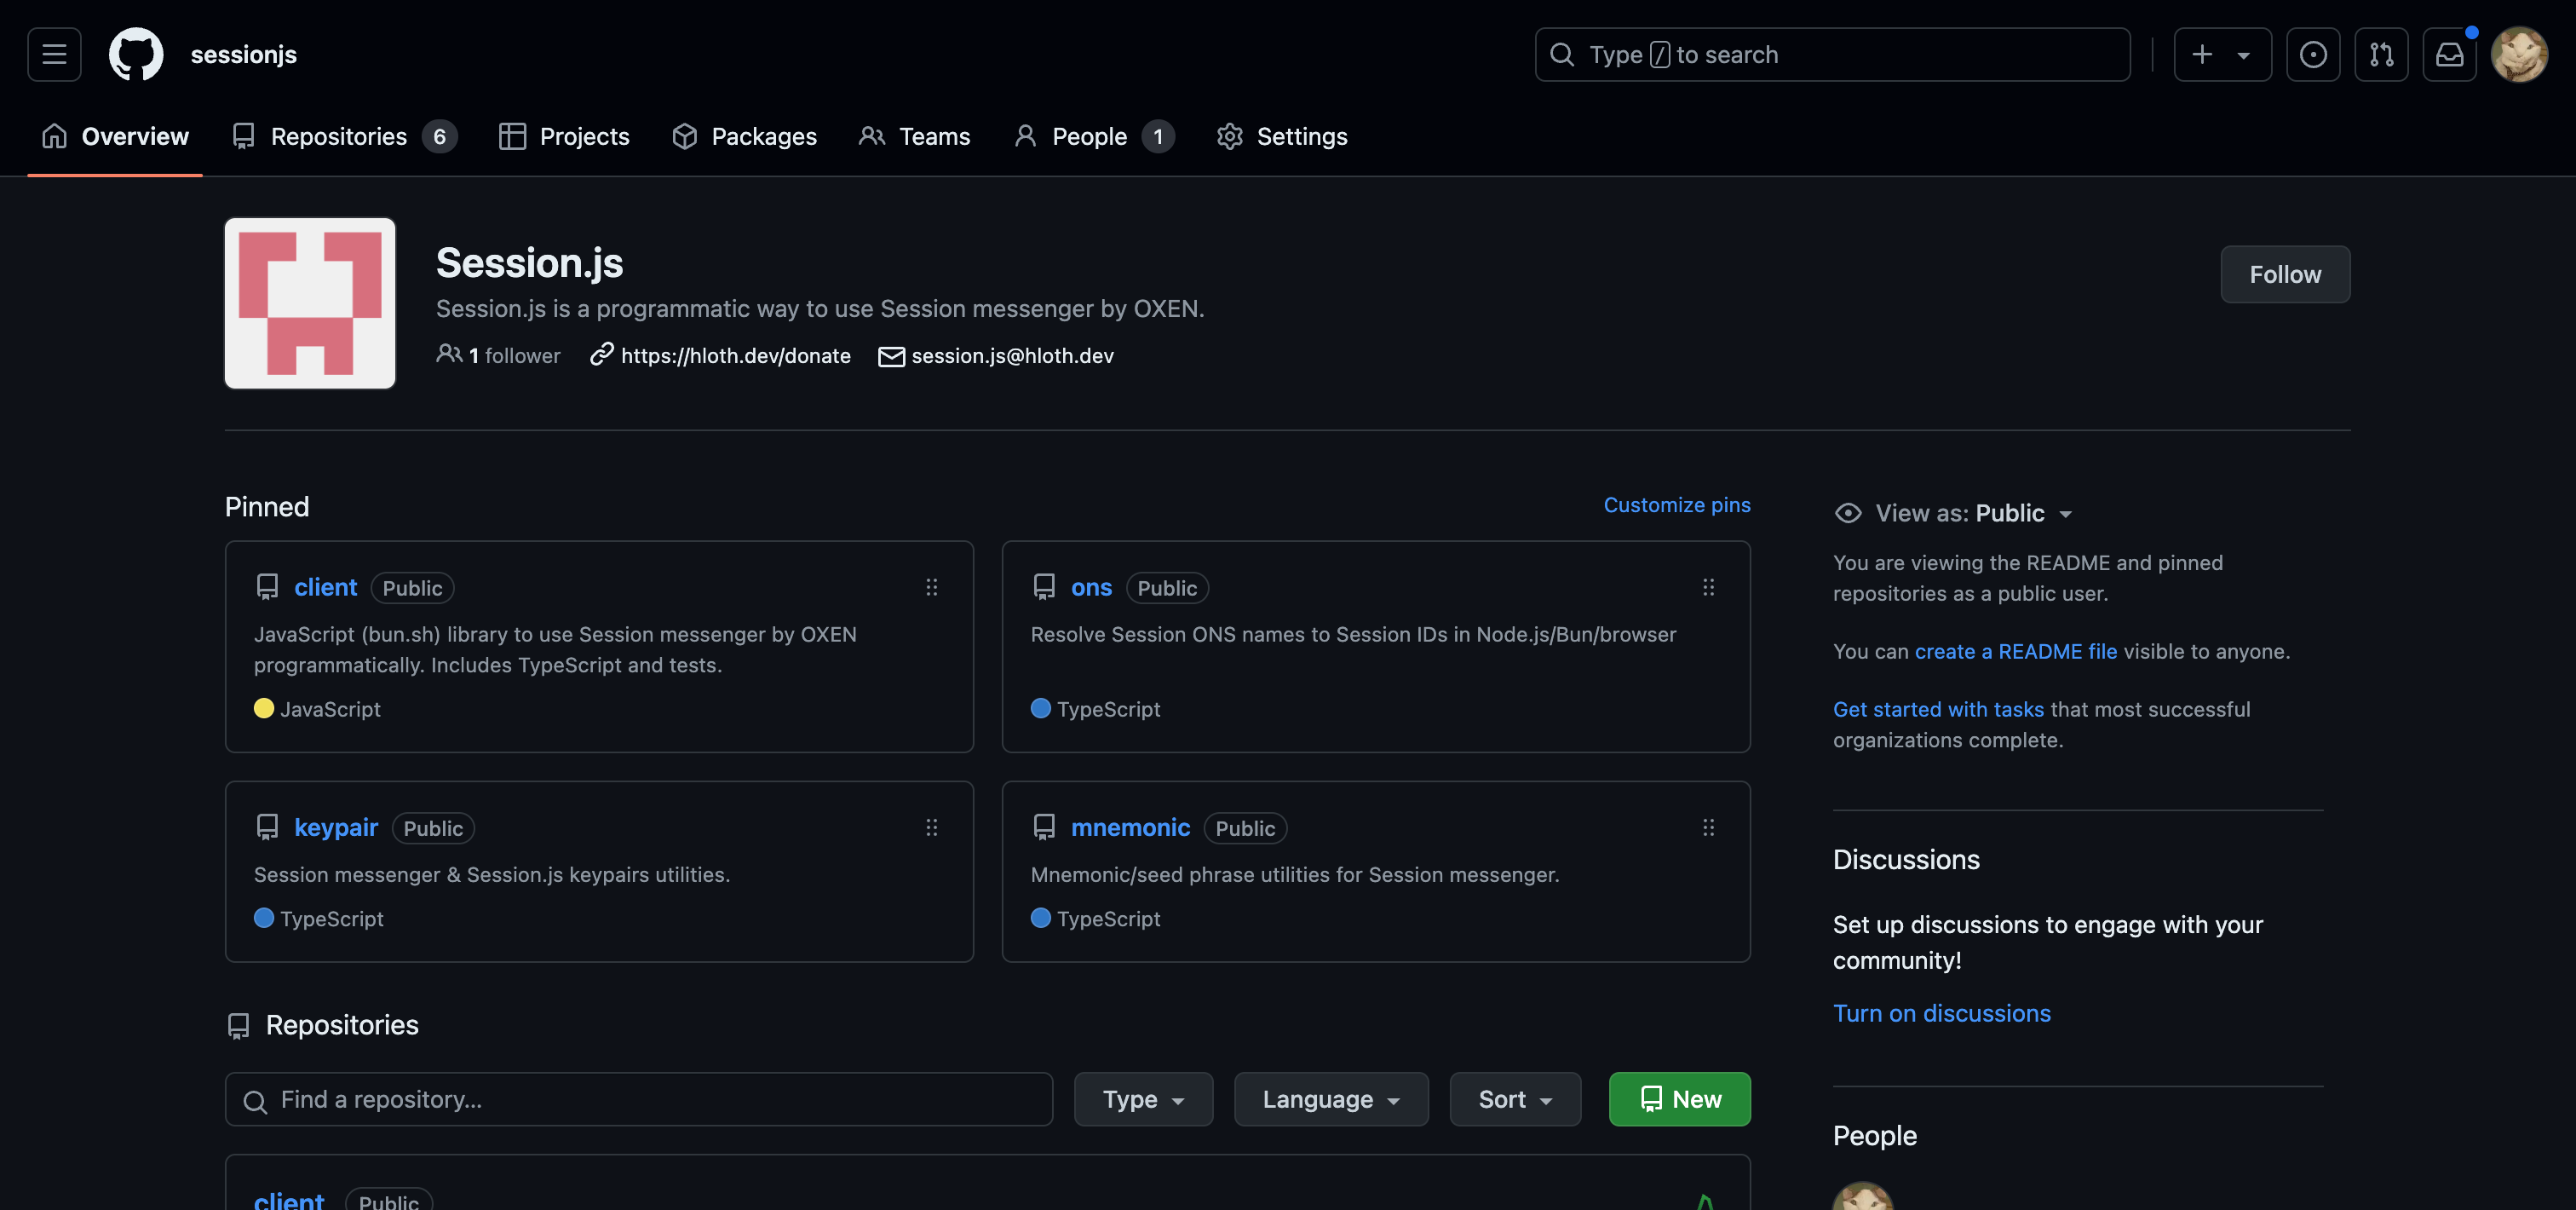Click the link chain icon near donate URL

click(x=601, y=354)
